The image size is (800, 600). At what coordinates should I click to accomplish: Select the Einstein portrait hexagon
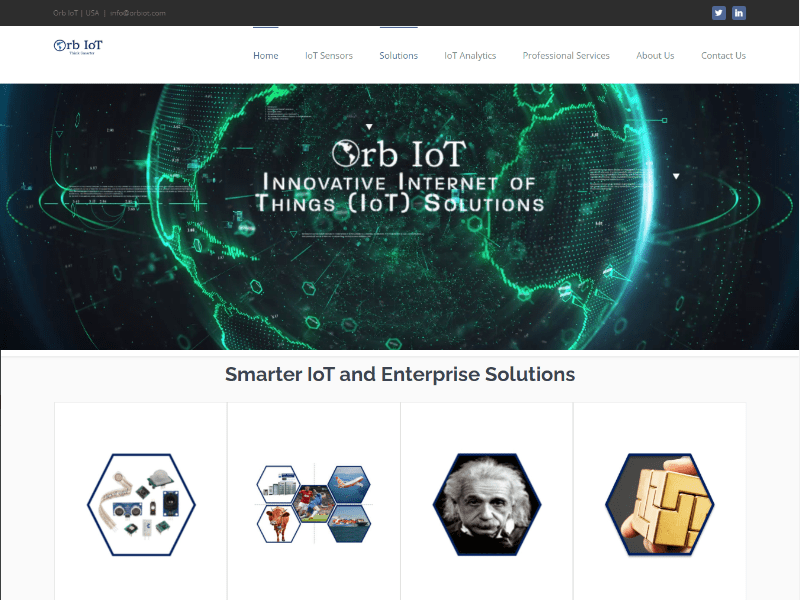click(x=487, y=504)
